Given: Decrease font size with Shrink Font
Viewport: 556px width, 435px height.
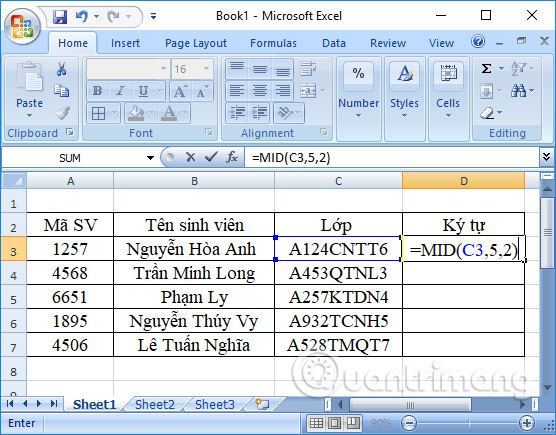Looking at the screenshot, I should point(202,91).
